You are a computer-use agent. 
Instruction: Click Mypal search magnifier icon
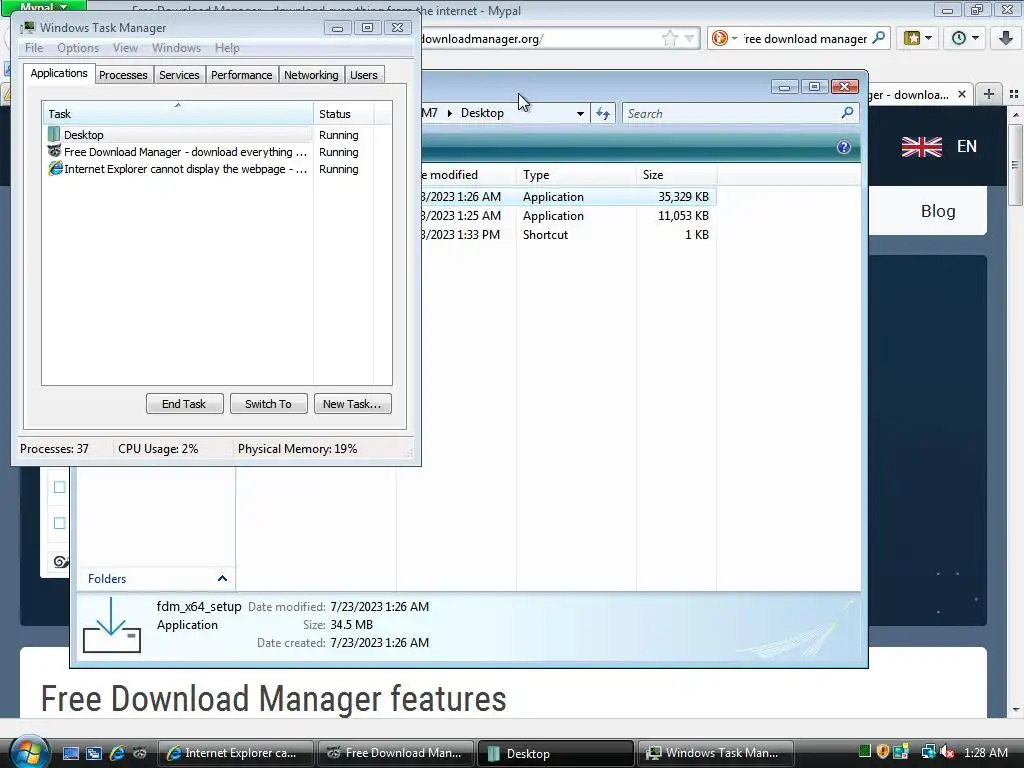878,38
